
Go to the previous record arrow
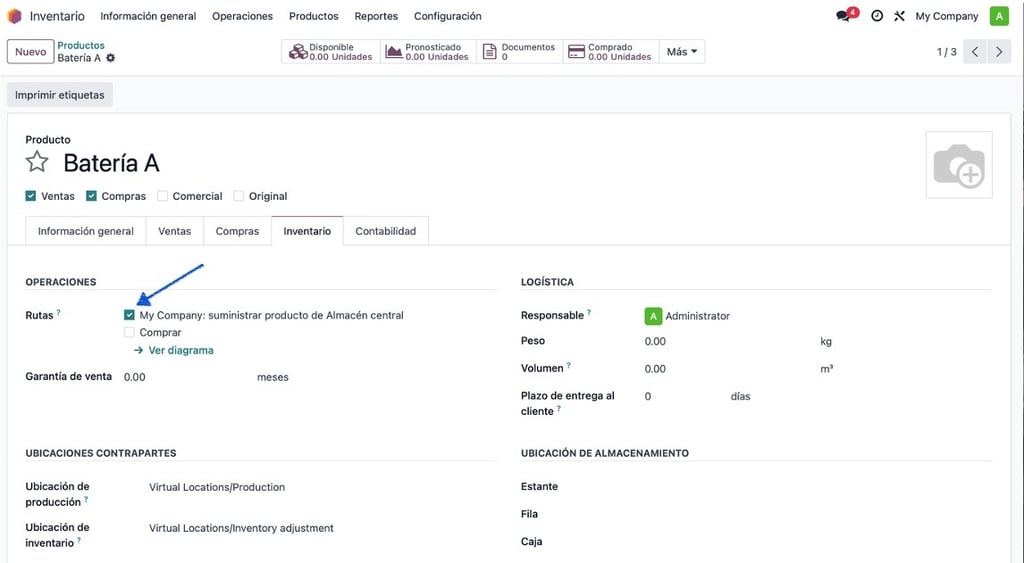[974, 52]
